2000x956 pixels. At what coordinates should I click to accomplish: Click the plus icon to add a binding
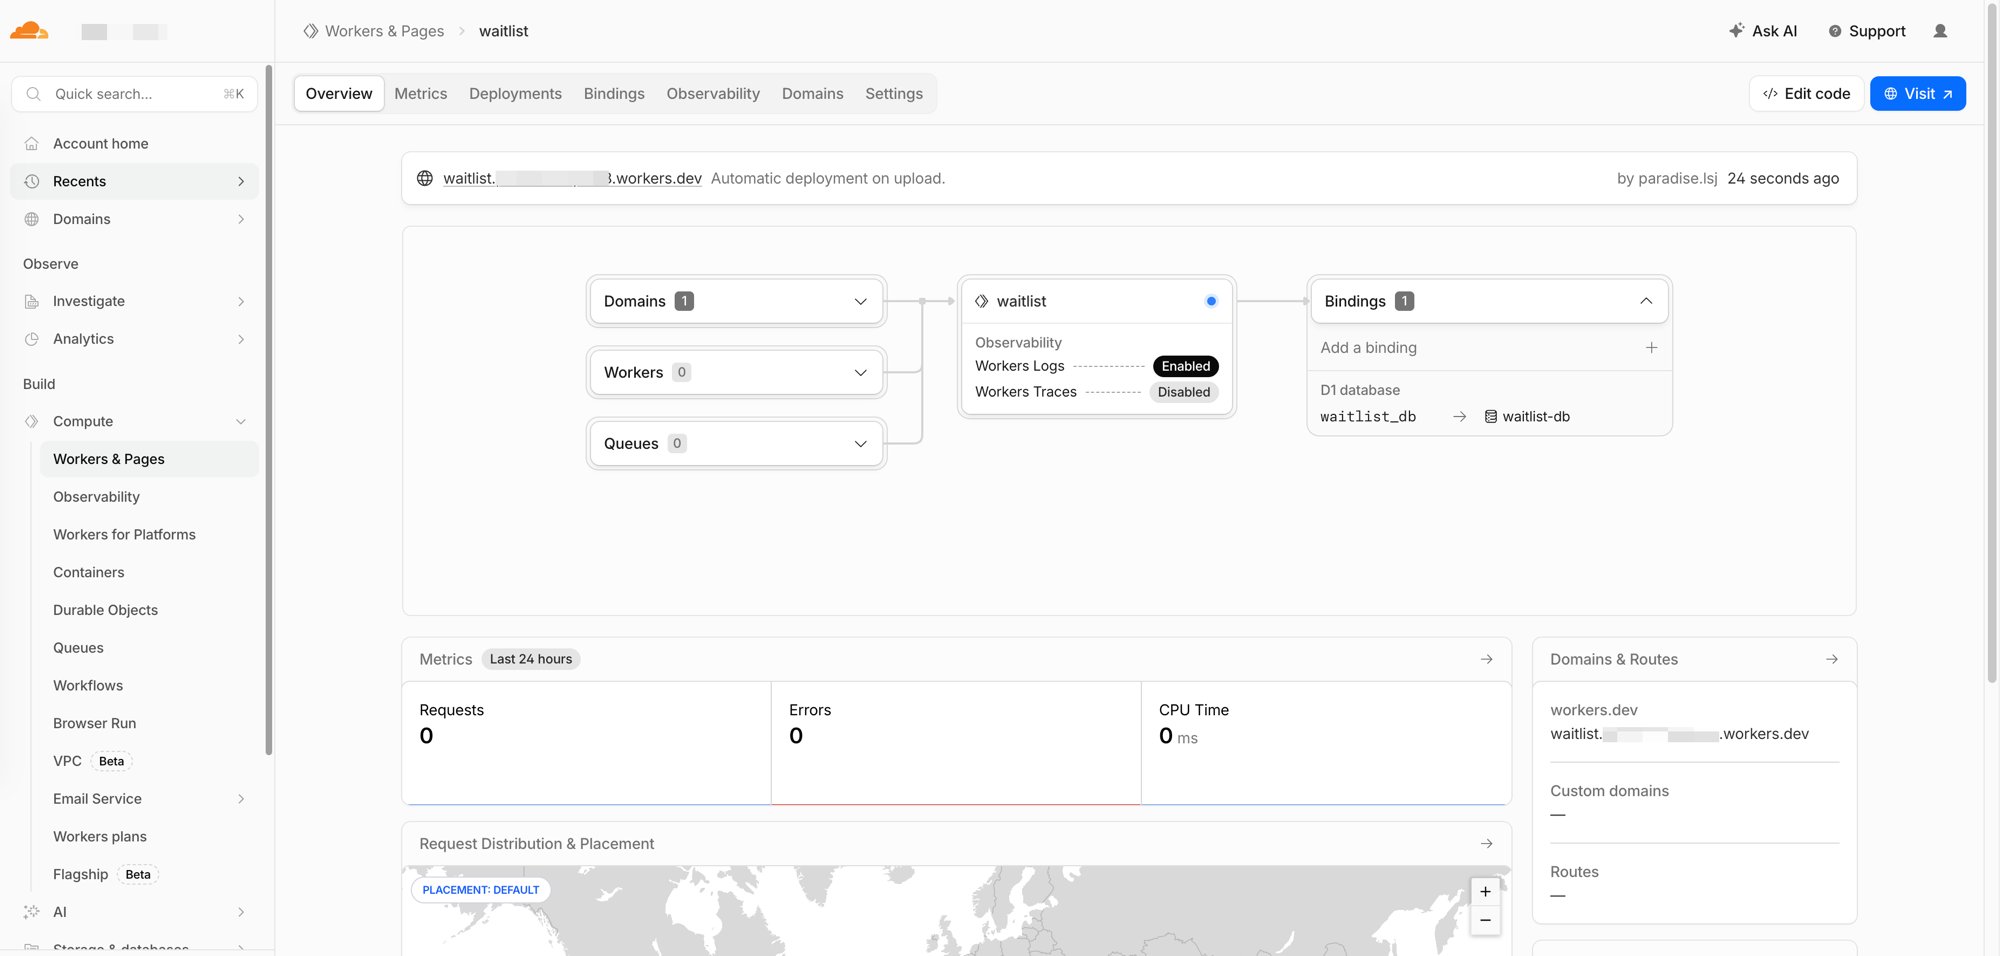point(1652,348)
